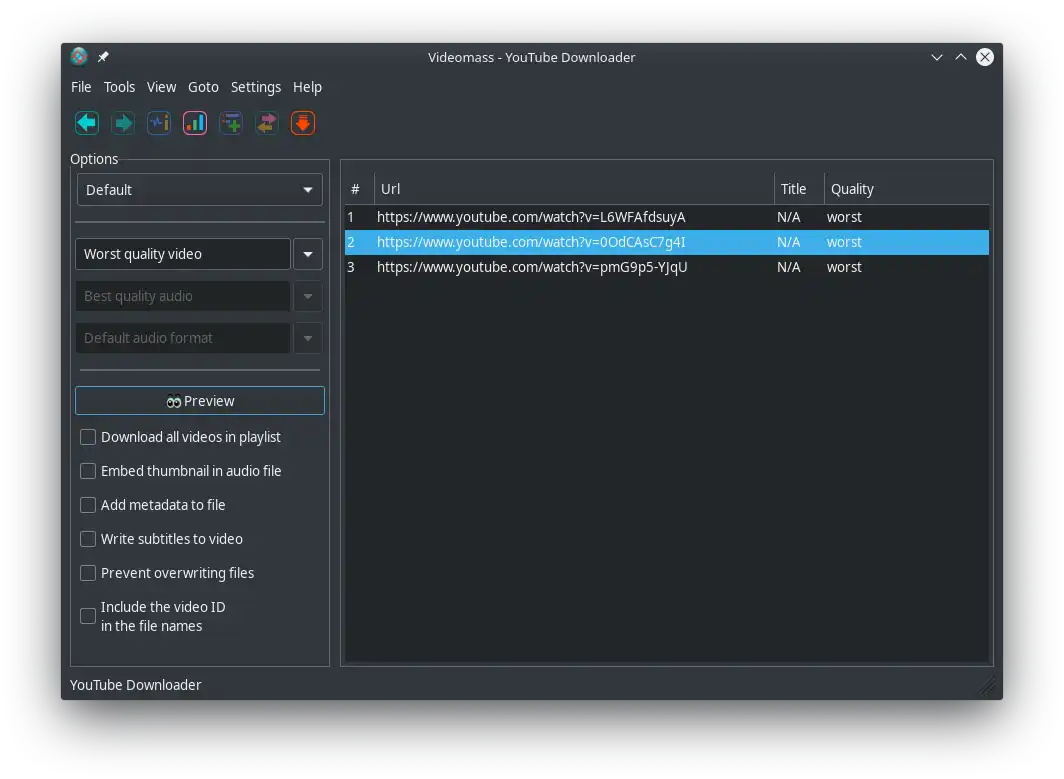Click the Default audio format dropdown arrow
1064x779 pixels.
pos(308,338)
